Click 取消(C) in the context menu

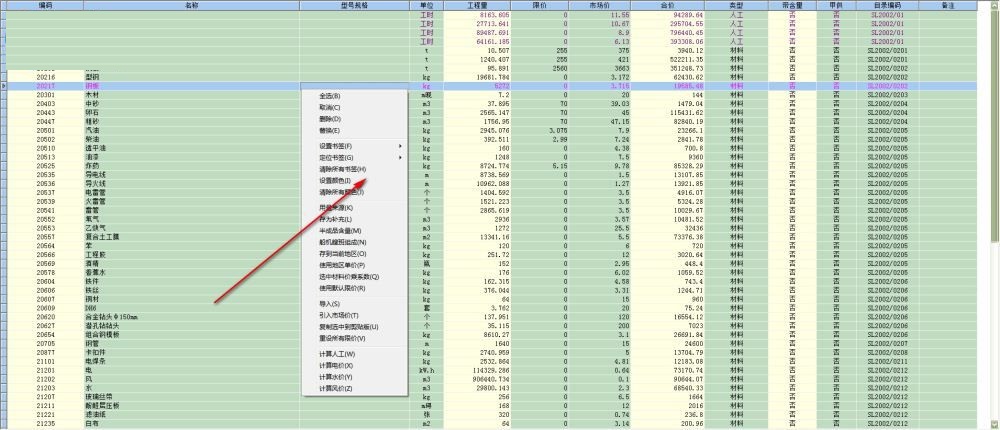330,107
